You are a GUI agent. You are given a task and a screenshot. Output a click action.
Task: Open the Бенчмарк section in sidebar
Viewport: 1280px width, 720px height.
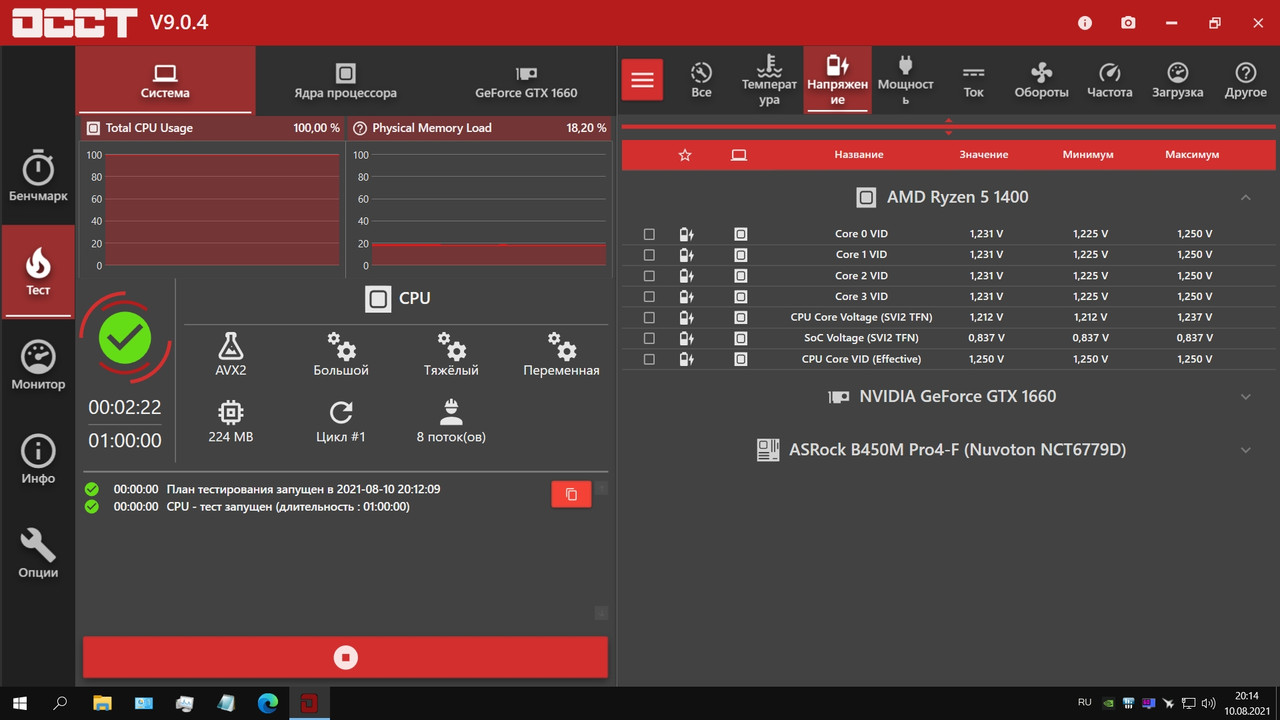pos(38,176)
